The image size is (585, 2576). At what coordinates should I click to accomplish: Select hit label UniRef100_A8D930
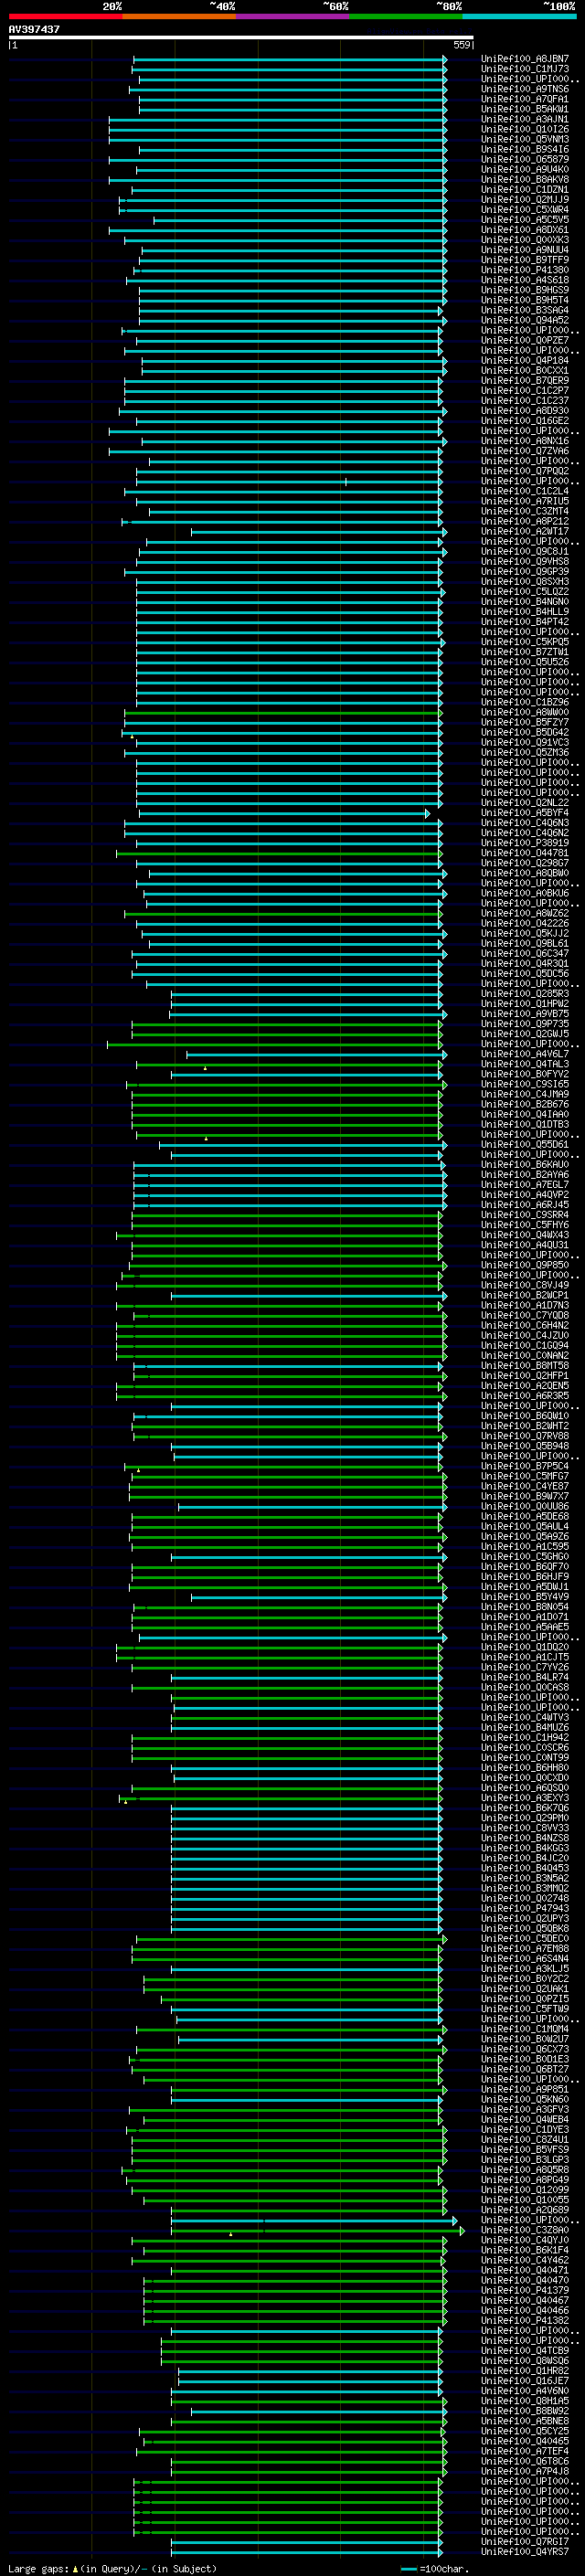point(525,410)
